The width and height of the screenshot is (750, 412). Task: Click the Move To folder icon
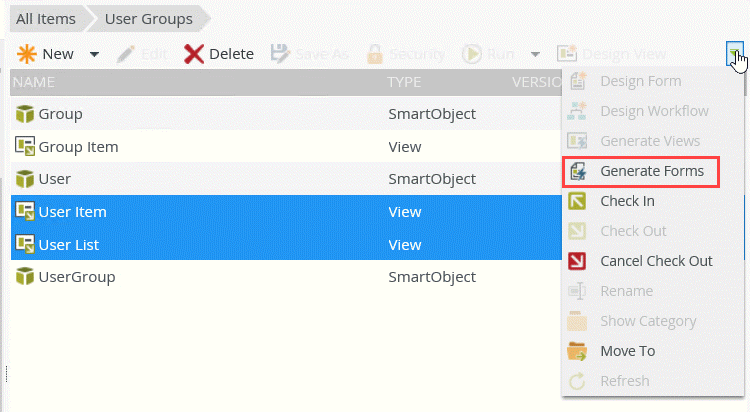pyautogui.click(x=577, y=351)
